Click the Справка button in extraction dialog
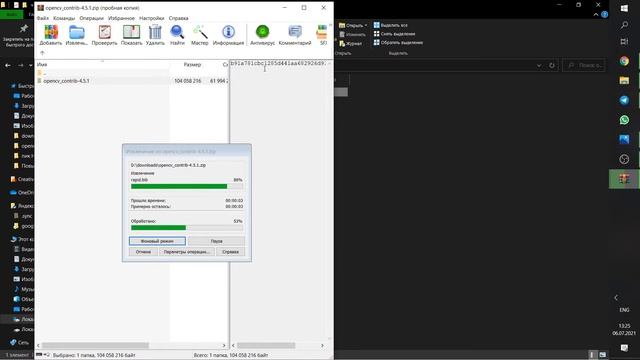Screen dimensions: 640x360 click(230, 252)
